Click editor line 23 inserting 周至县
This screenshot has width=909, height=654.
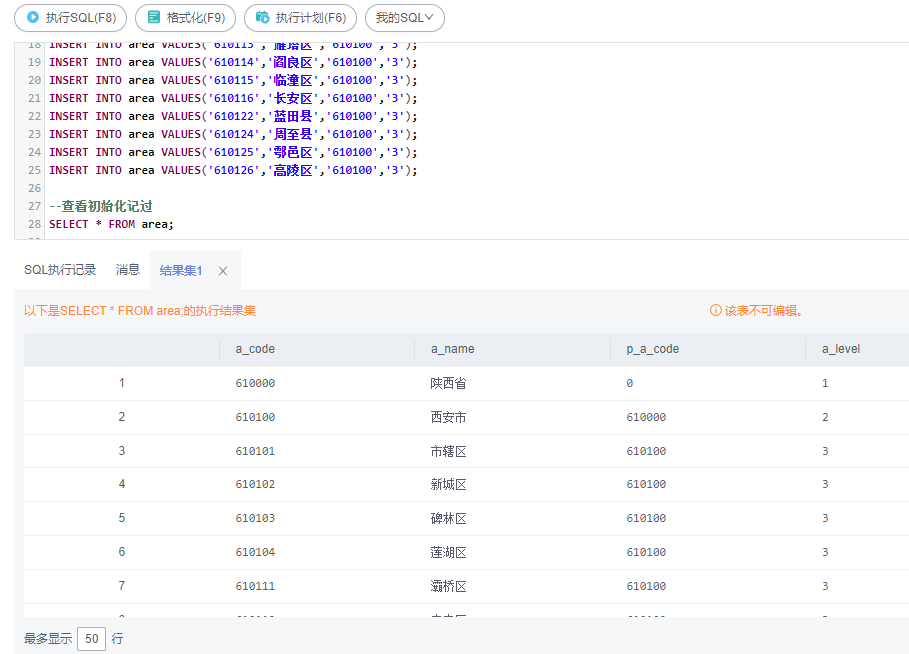(x=233, y=134)
